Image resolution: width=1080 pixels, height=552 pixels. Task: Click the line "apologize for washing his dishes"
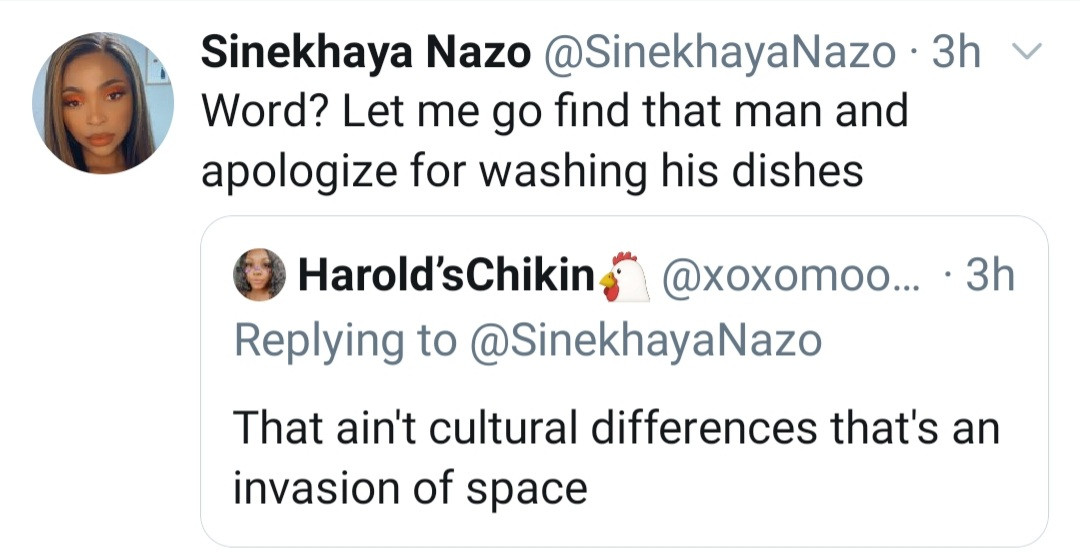[x=532, y=171]
